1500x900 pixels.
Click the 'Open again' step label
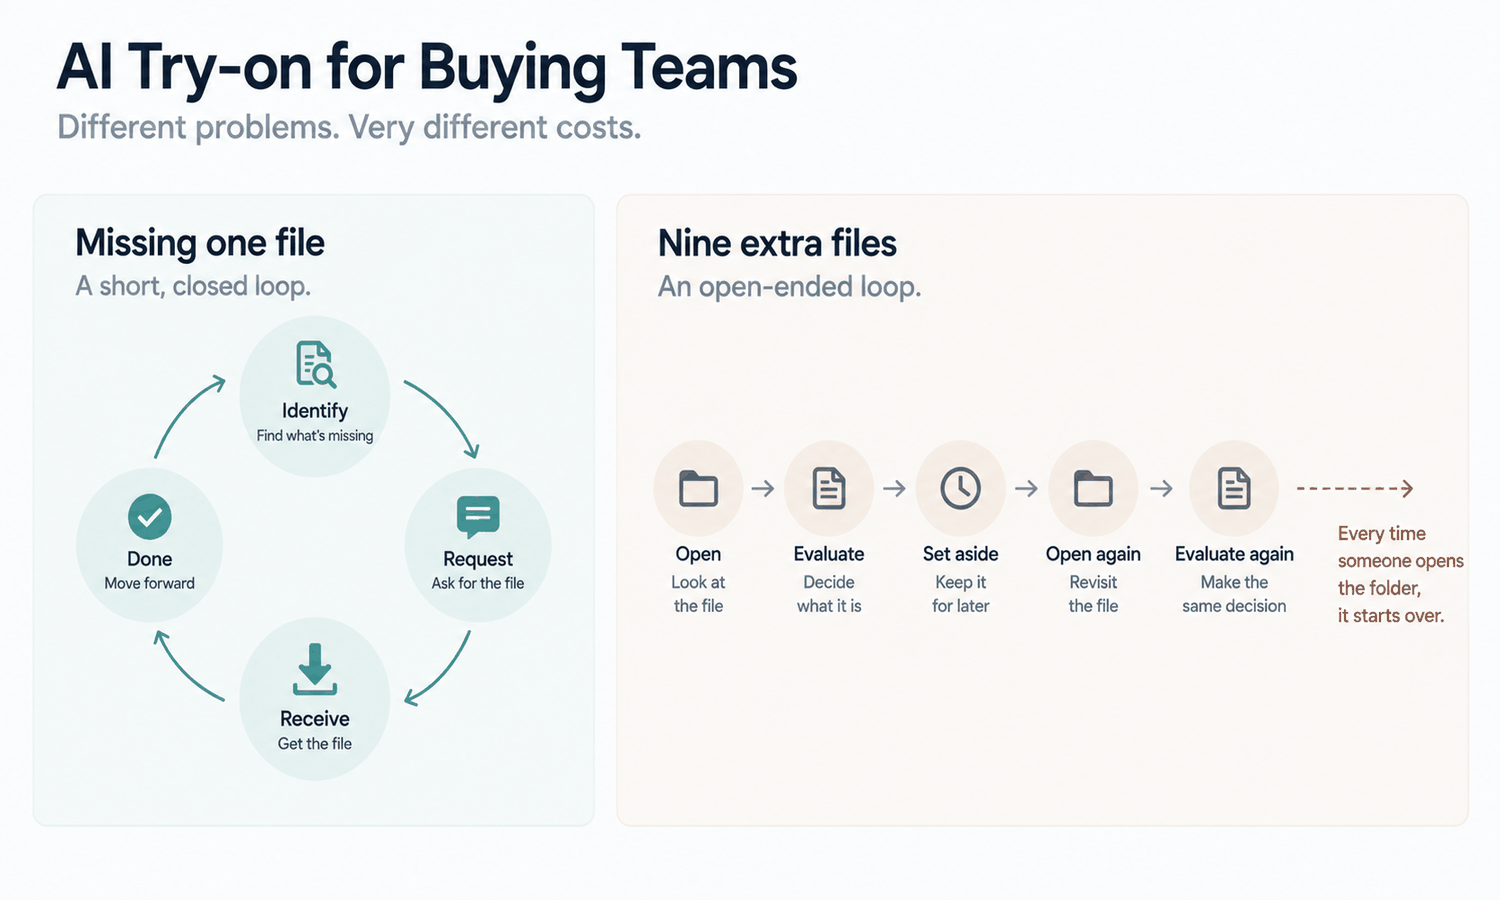click(1093, 554)
